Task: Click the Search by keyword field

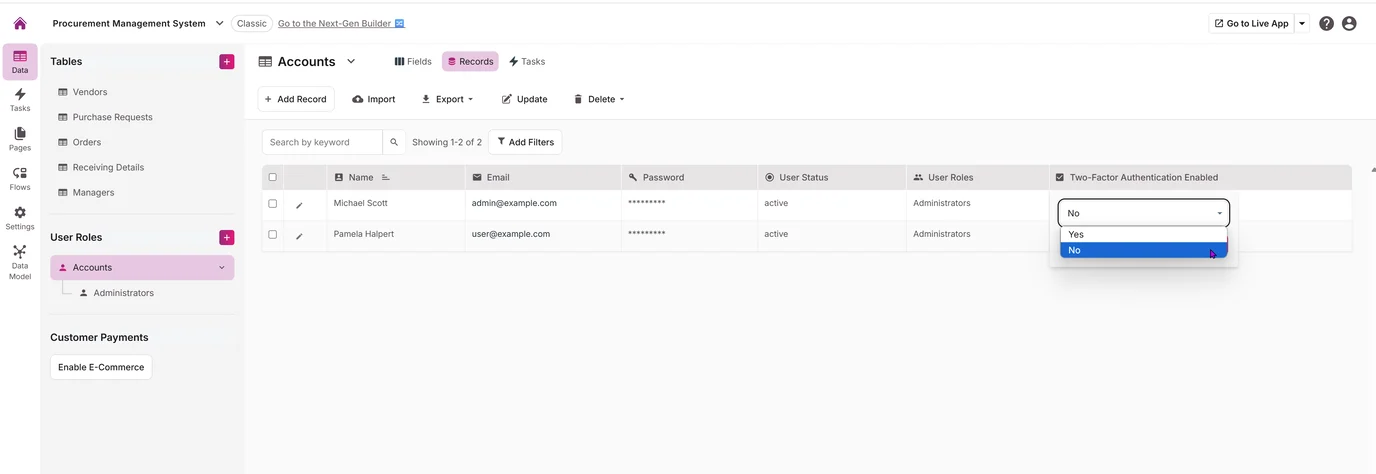Action: tap(322, 142)
